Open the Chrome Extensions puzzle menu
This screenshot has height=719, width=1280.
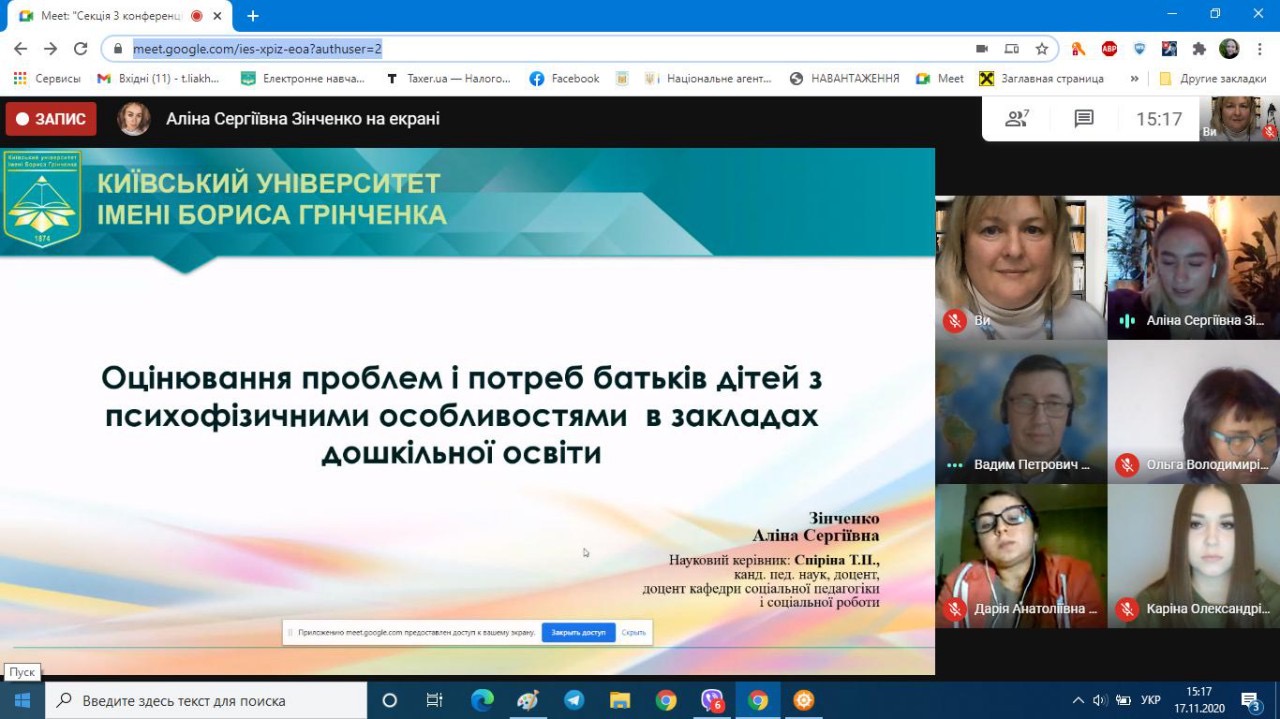pyautogui.click(x=1200, y=48)
